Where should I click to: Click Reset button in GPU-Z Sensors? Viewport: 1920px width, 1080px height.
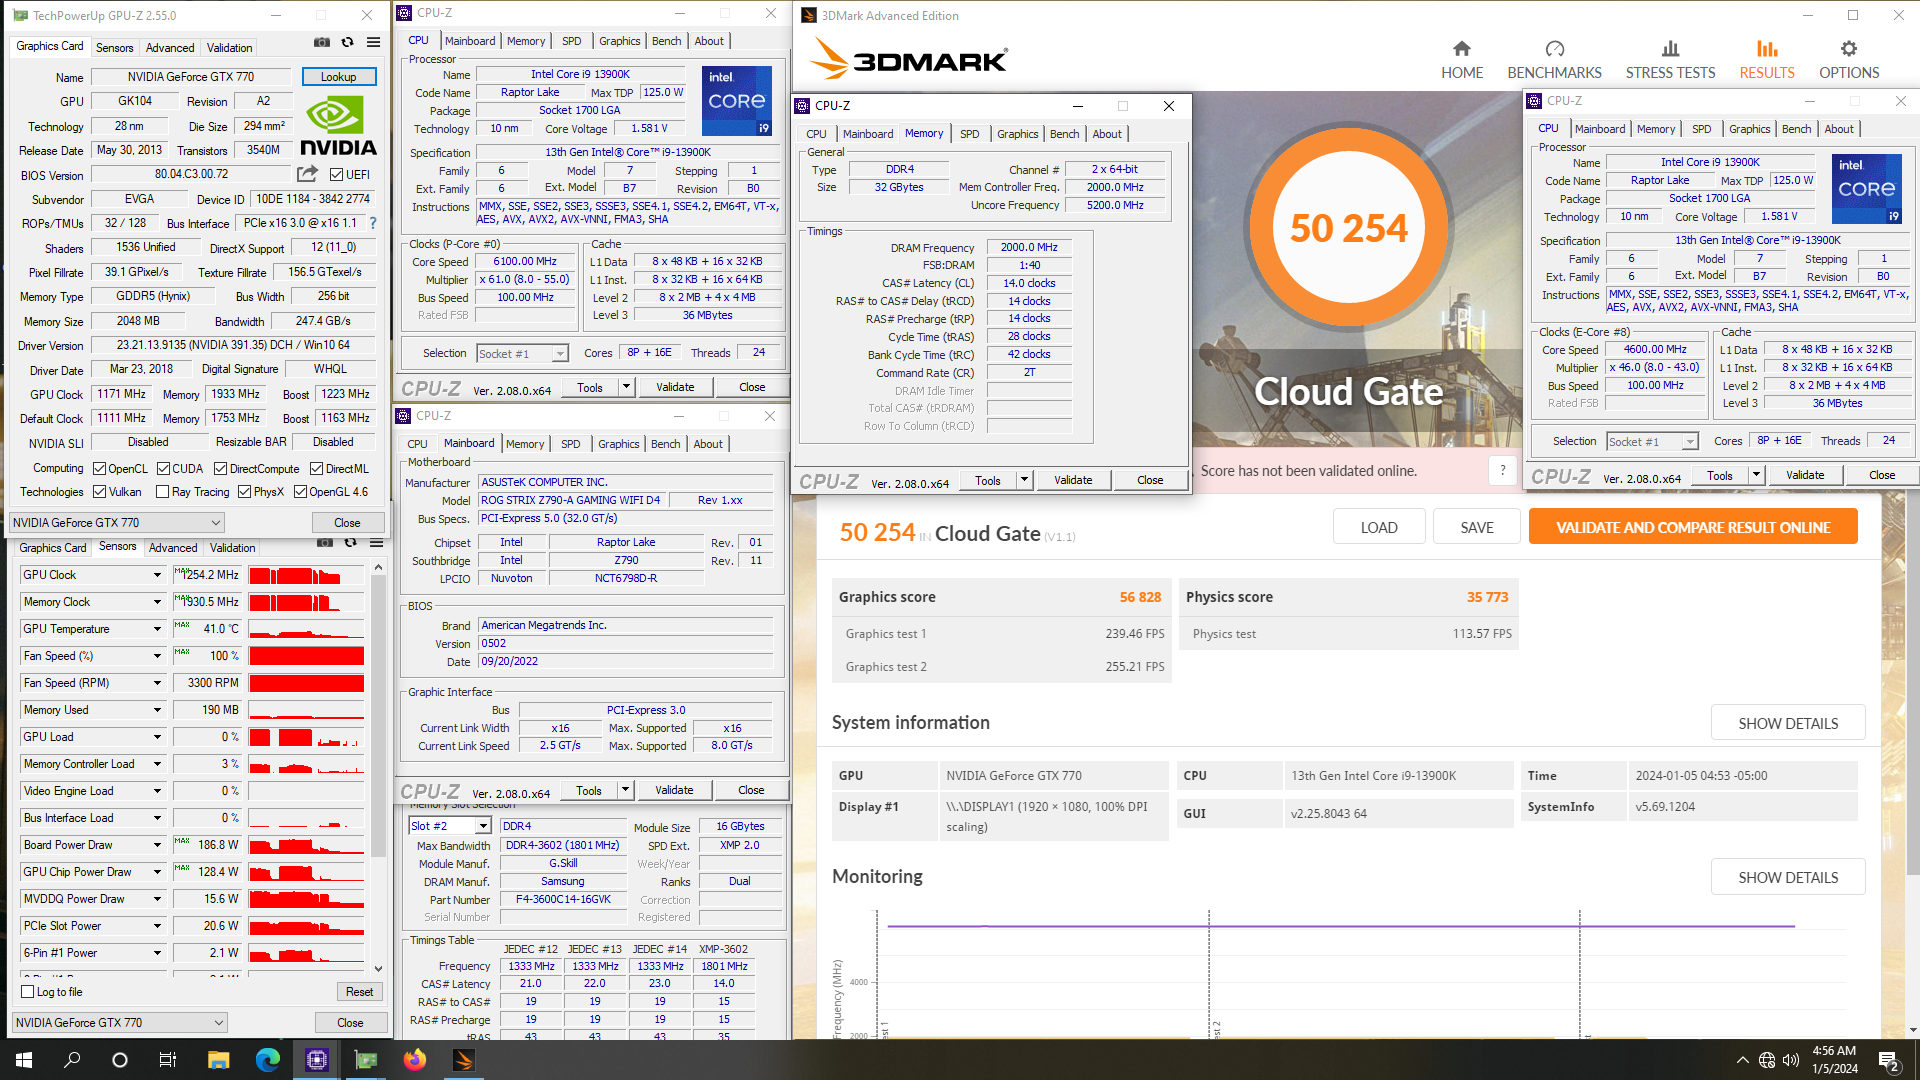coord(359,992)
